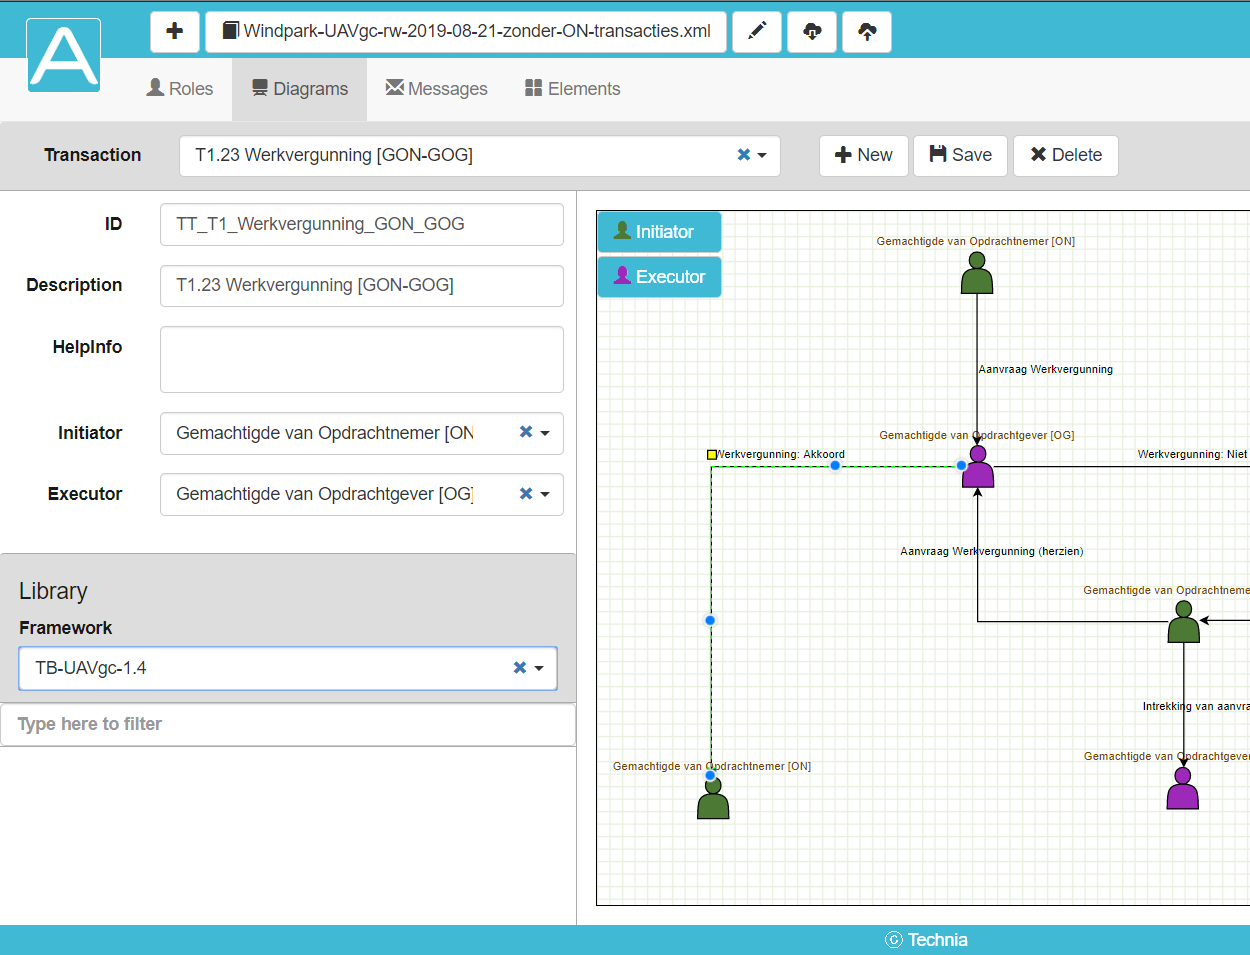This screenshot has height=955, width=1250.
Task: Click the blue endpoint at the purple OG figure
Action: coord(962,465)
